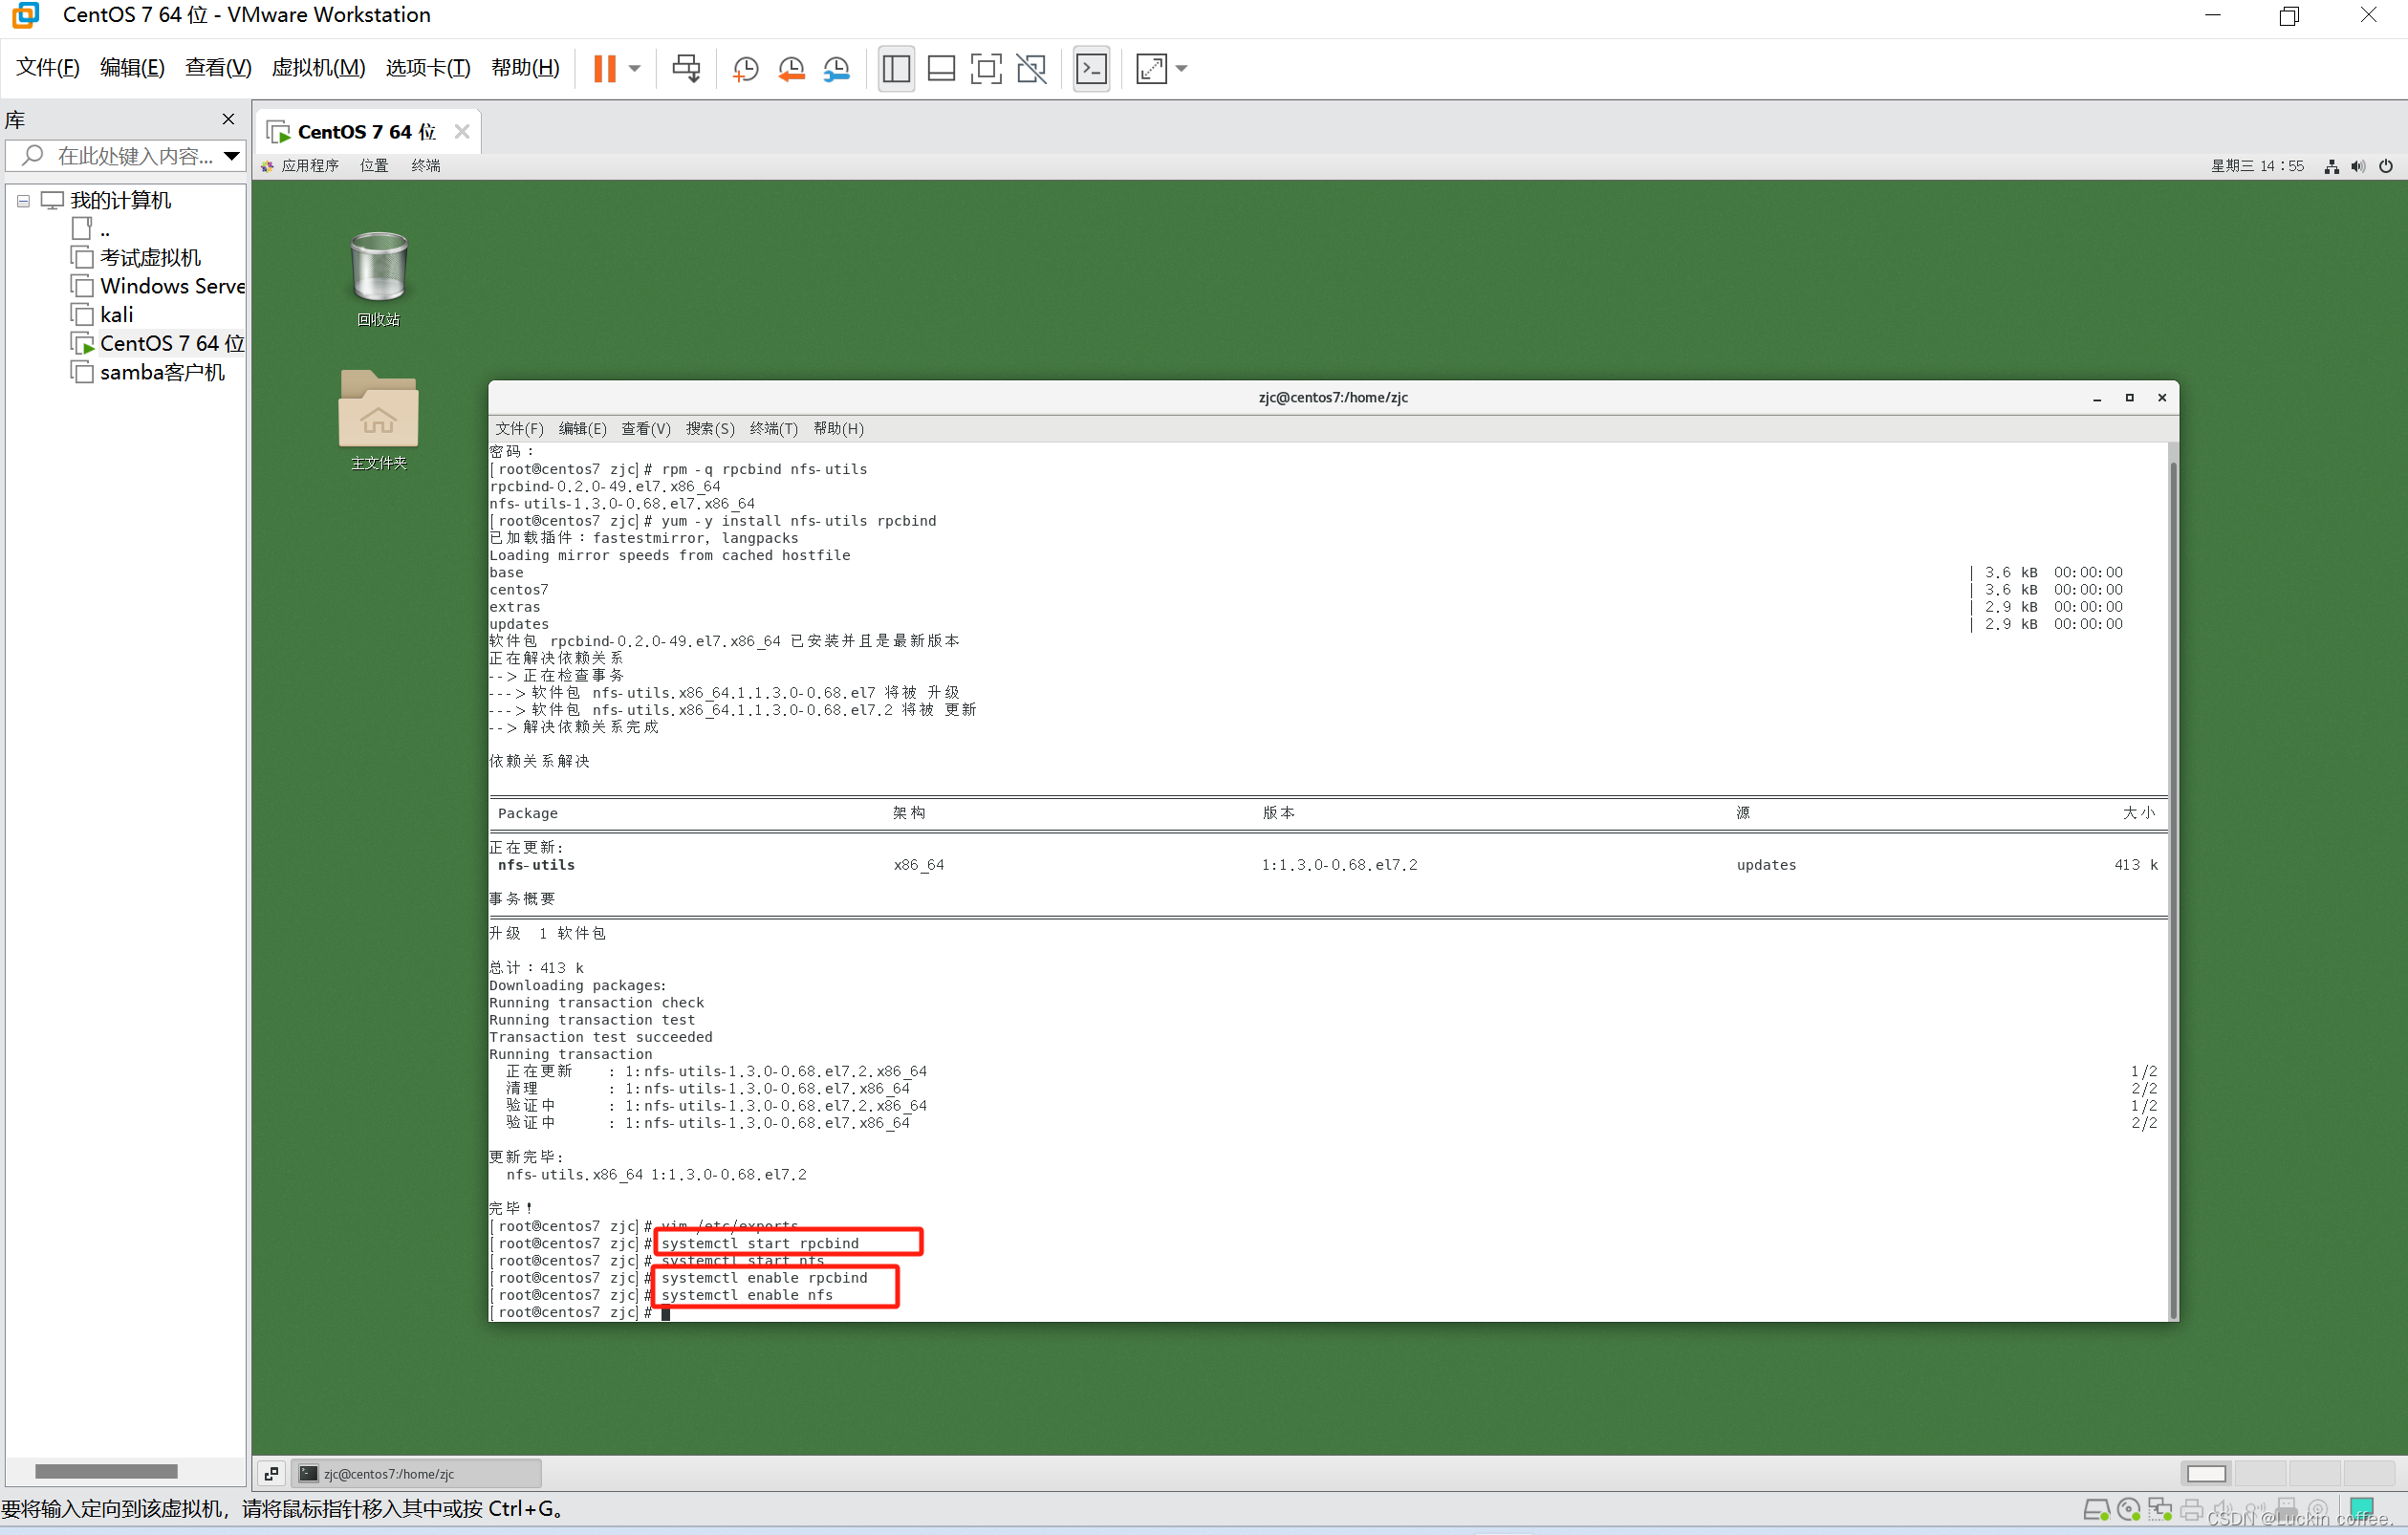Screen dimensions: 2408x1535
Task: Pause the virtual machine with the orange button
Action: coord(604,68)
